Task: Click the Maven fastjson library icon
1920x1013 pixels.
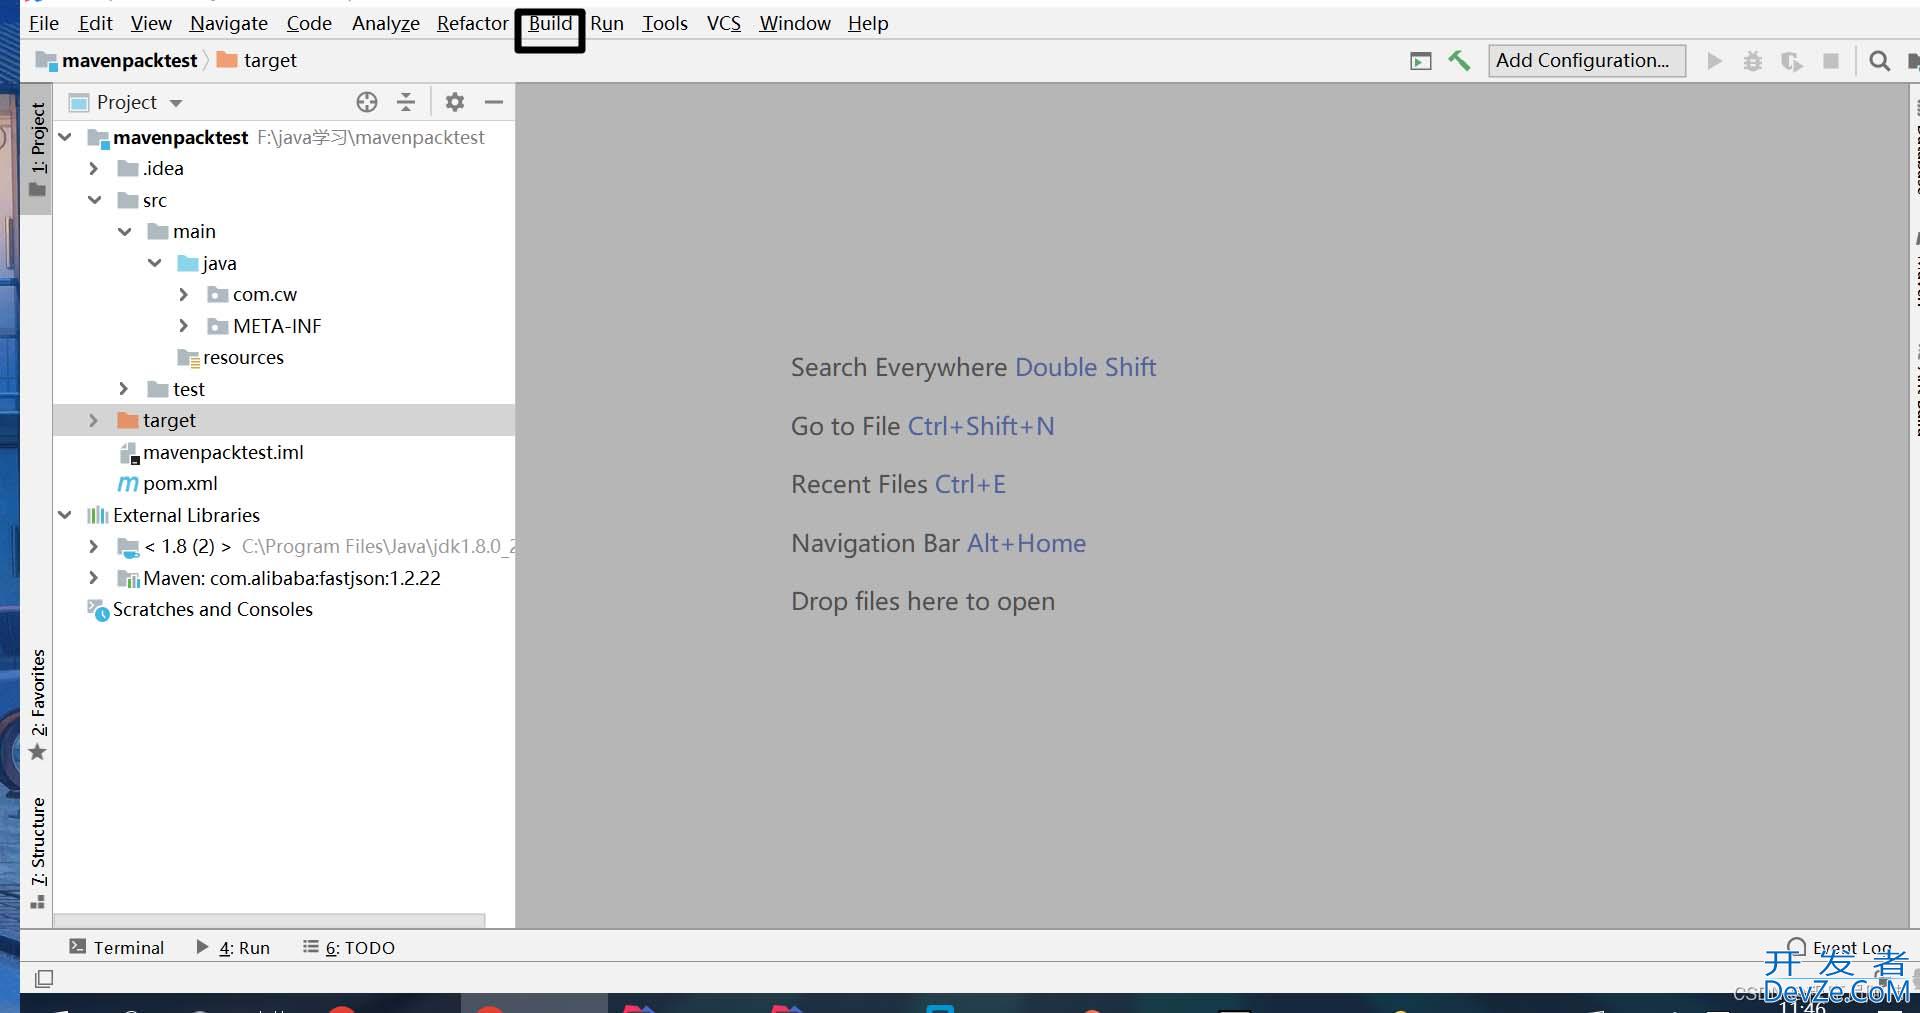Action: (x=128, y=579)
